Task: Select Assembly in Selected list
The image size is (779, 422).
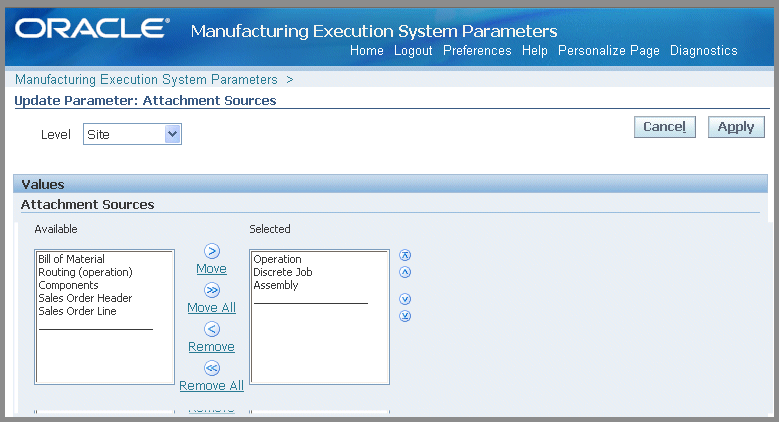Action: point(276,285)
